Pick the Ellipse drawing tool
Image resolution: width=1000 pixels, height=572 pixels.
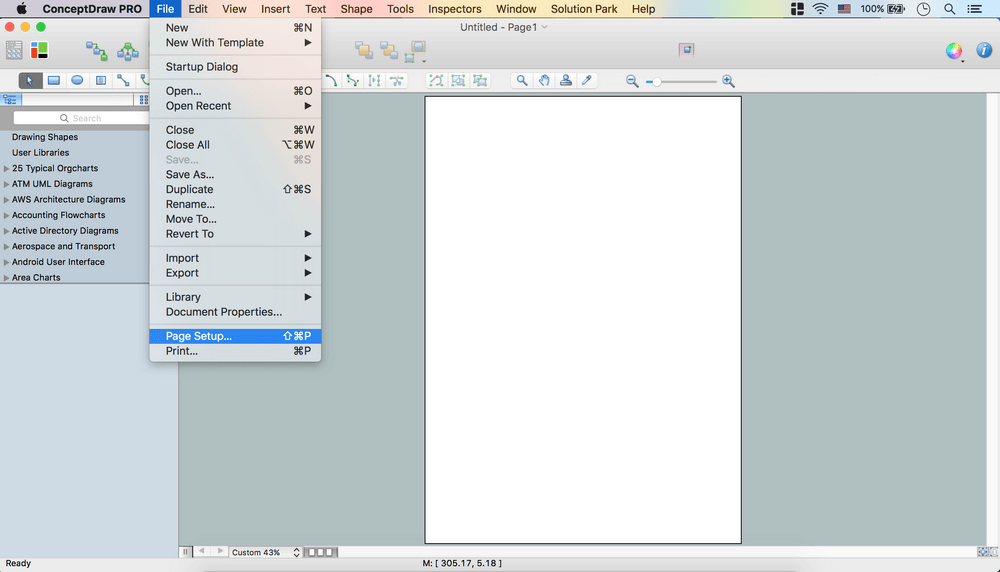click(77, 81)
